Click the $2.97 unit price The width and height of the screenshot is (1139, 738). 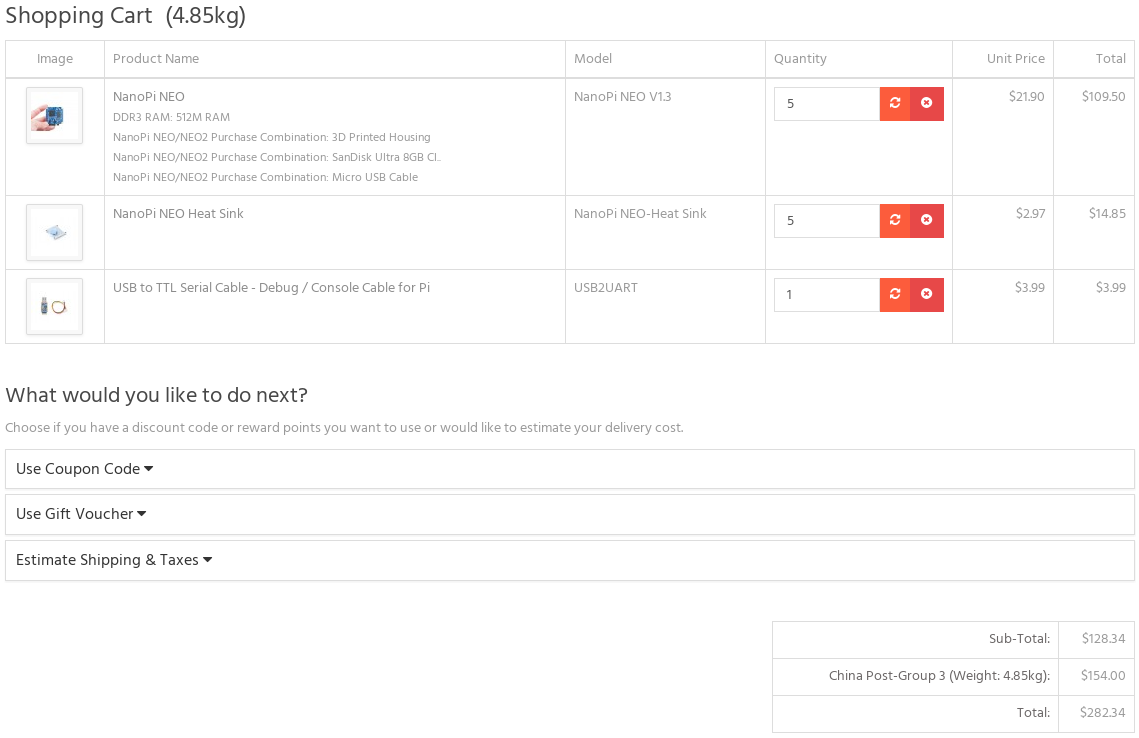[1030, 214]
